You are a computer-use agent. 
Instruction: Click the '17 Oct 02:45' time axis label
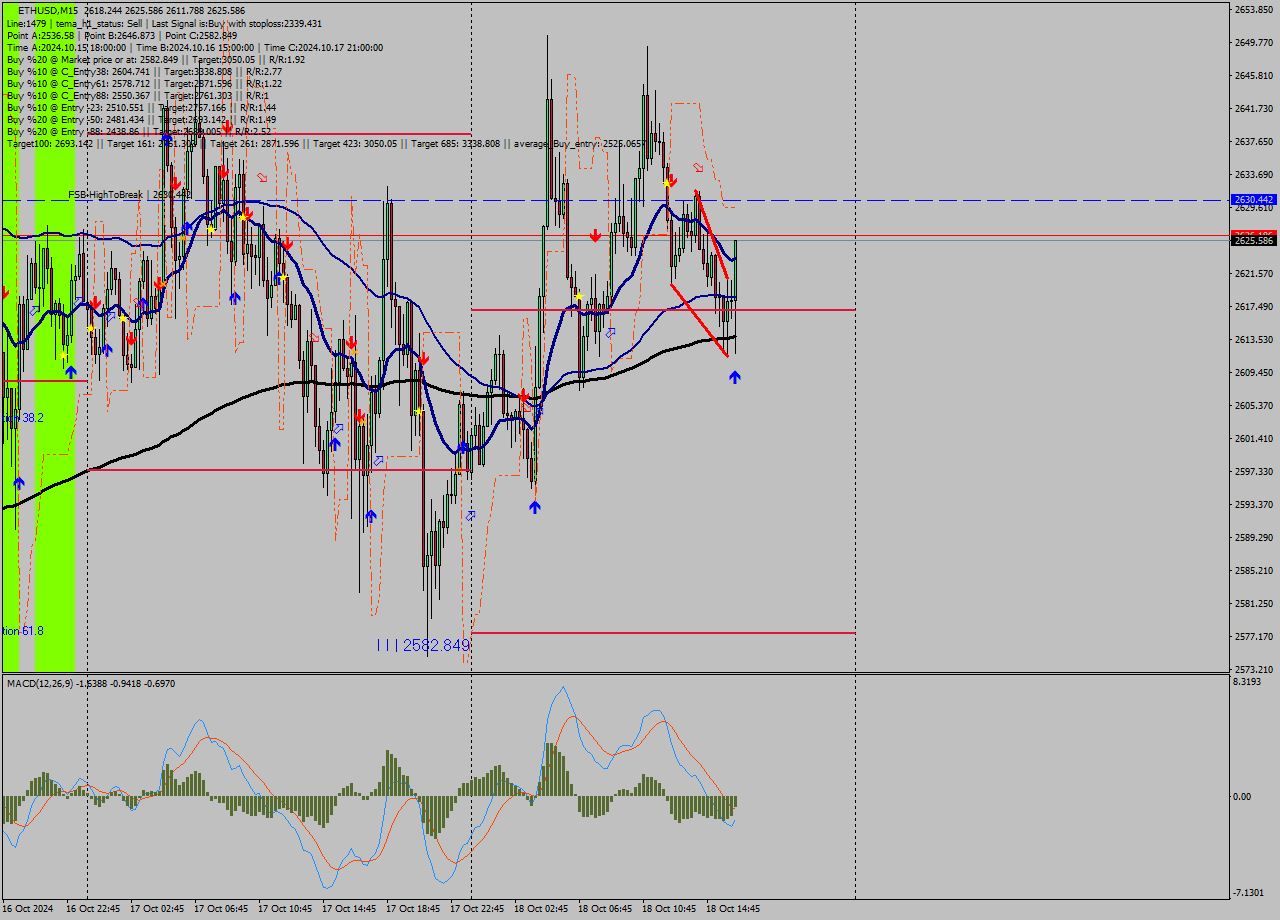point(157,909)
